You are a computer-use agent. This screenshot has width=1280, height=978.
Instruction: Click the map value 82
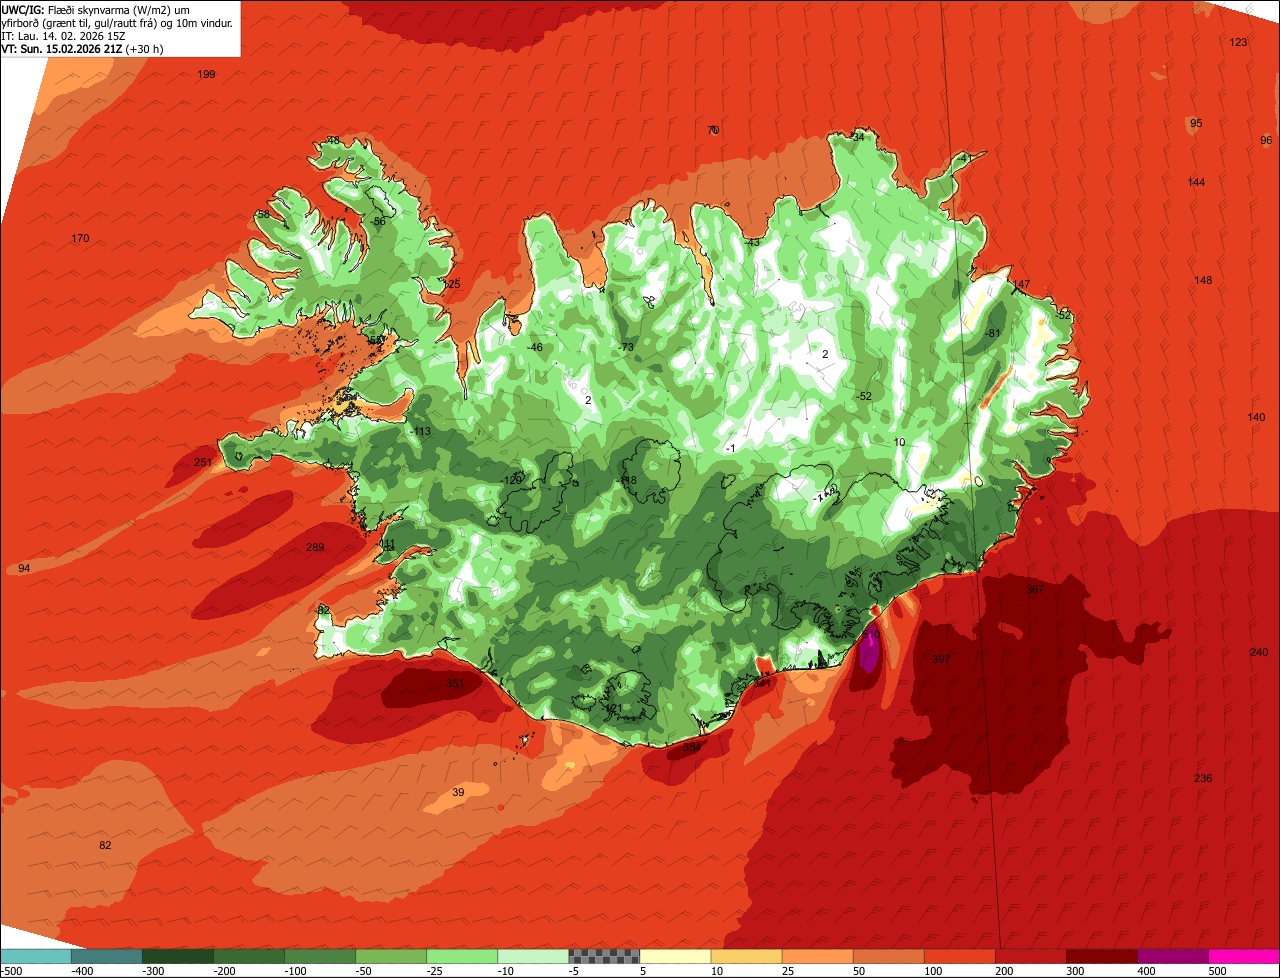(x=105, y=845)
